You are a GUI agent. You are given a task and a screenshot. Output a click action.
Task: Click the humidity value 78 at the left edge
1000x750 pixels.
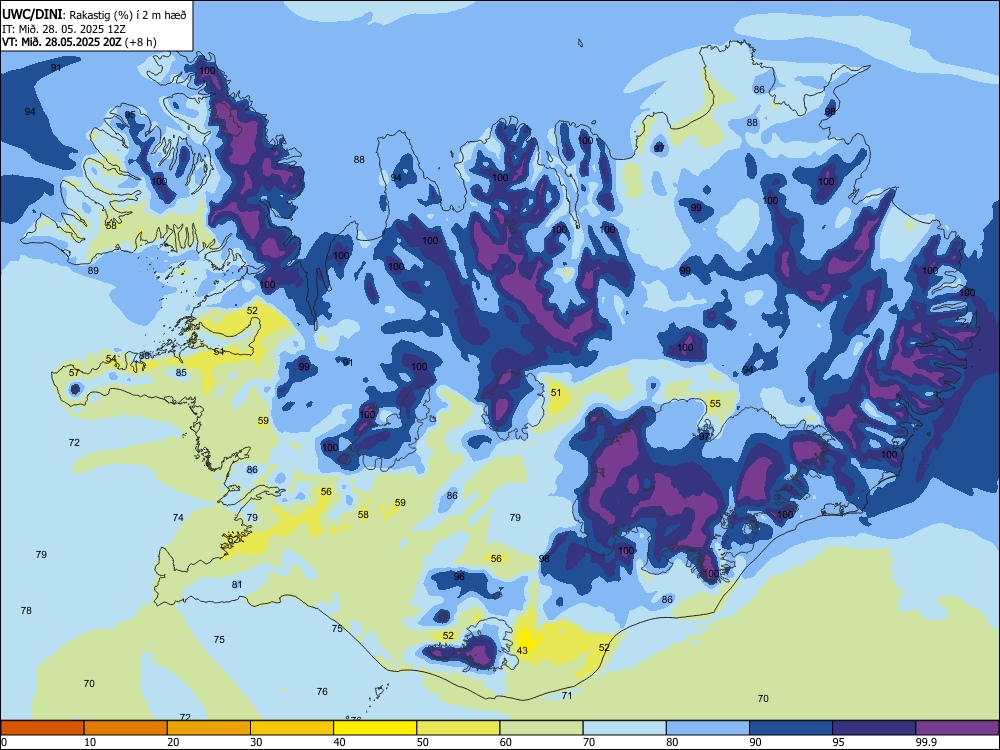[26, 610]
